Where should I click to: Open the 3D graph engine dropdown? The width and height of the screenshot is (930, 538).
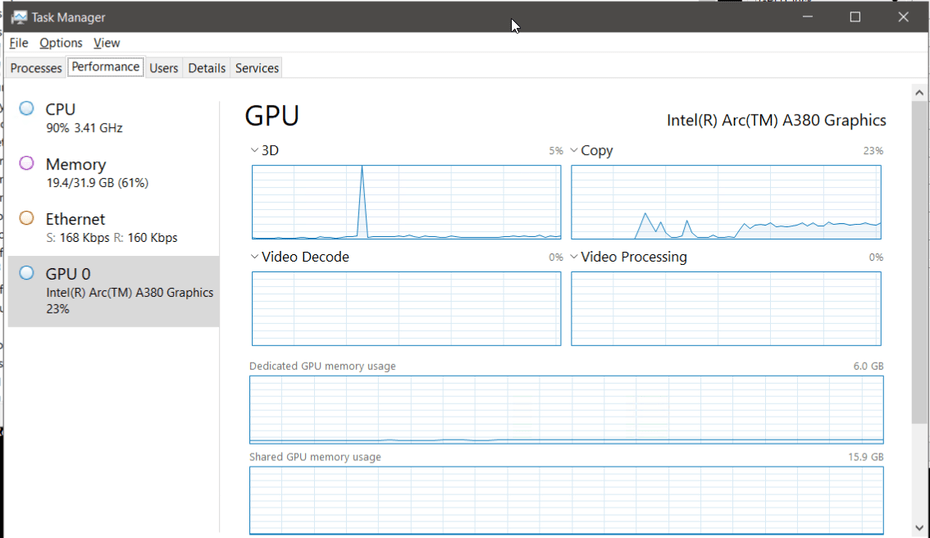click(x=255, y=151)
